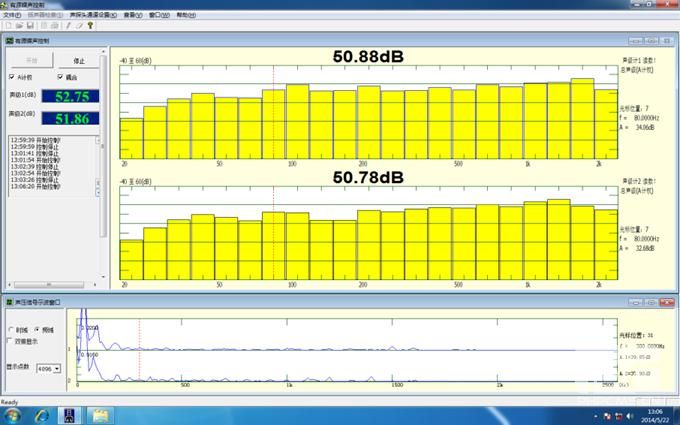The image size is (680, 425).
Task: Click the Ready status bar text
Action: coord(9,402)
